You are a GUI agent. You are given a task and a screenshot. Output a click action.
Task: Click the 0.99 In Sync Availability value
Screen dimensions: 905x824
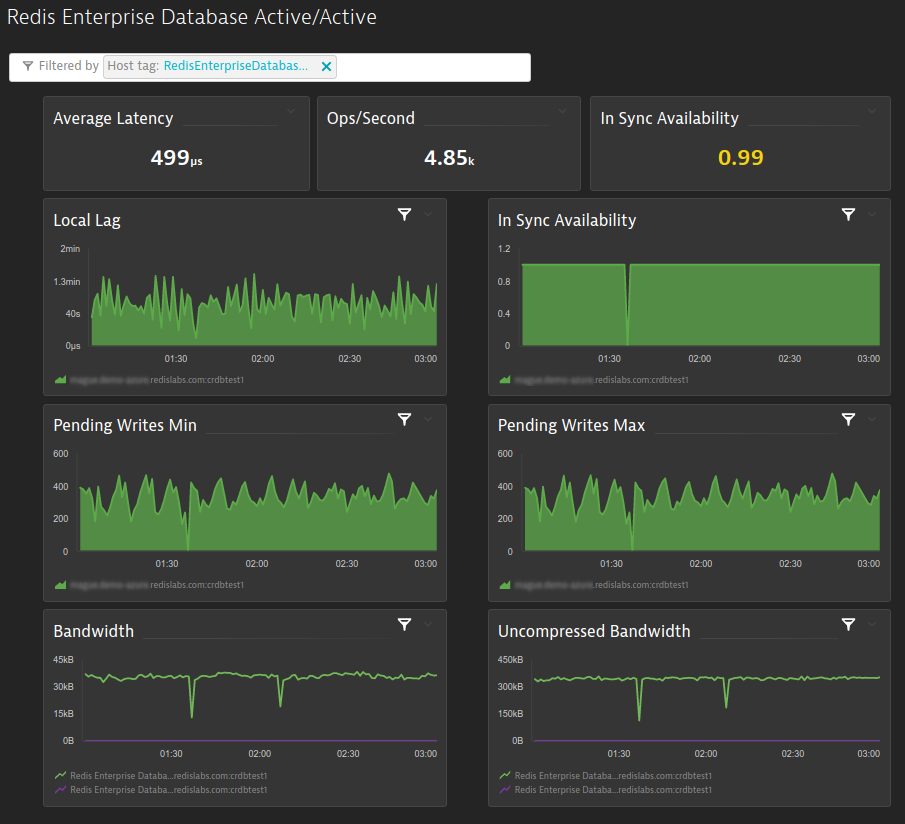[740, 158]
